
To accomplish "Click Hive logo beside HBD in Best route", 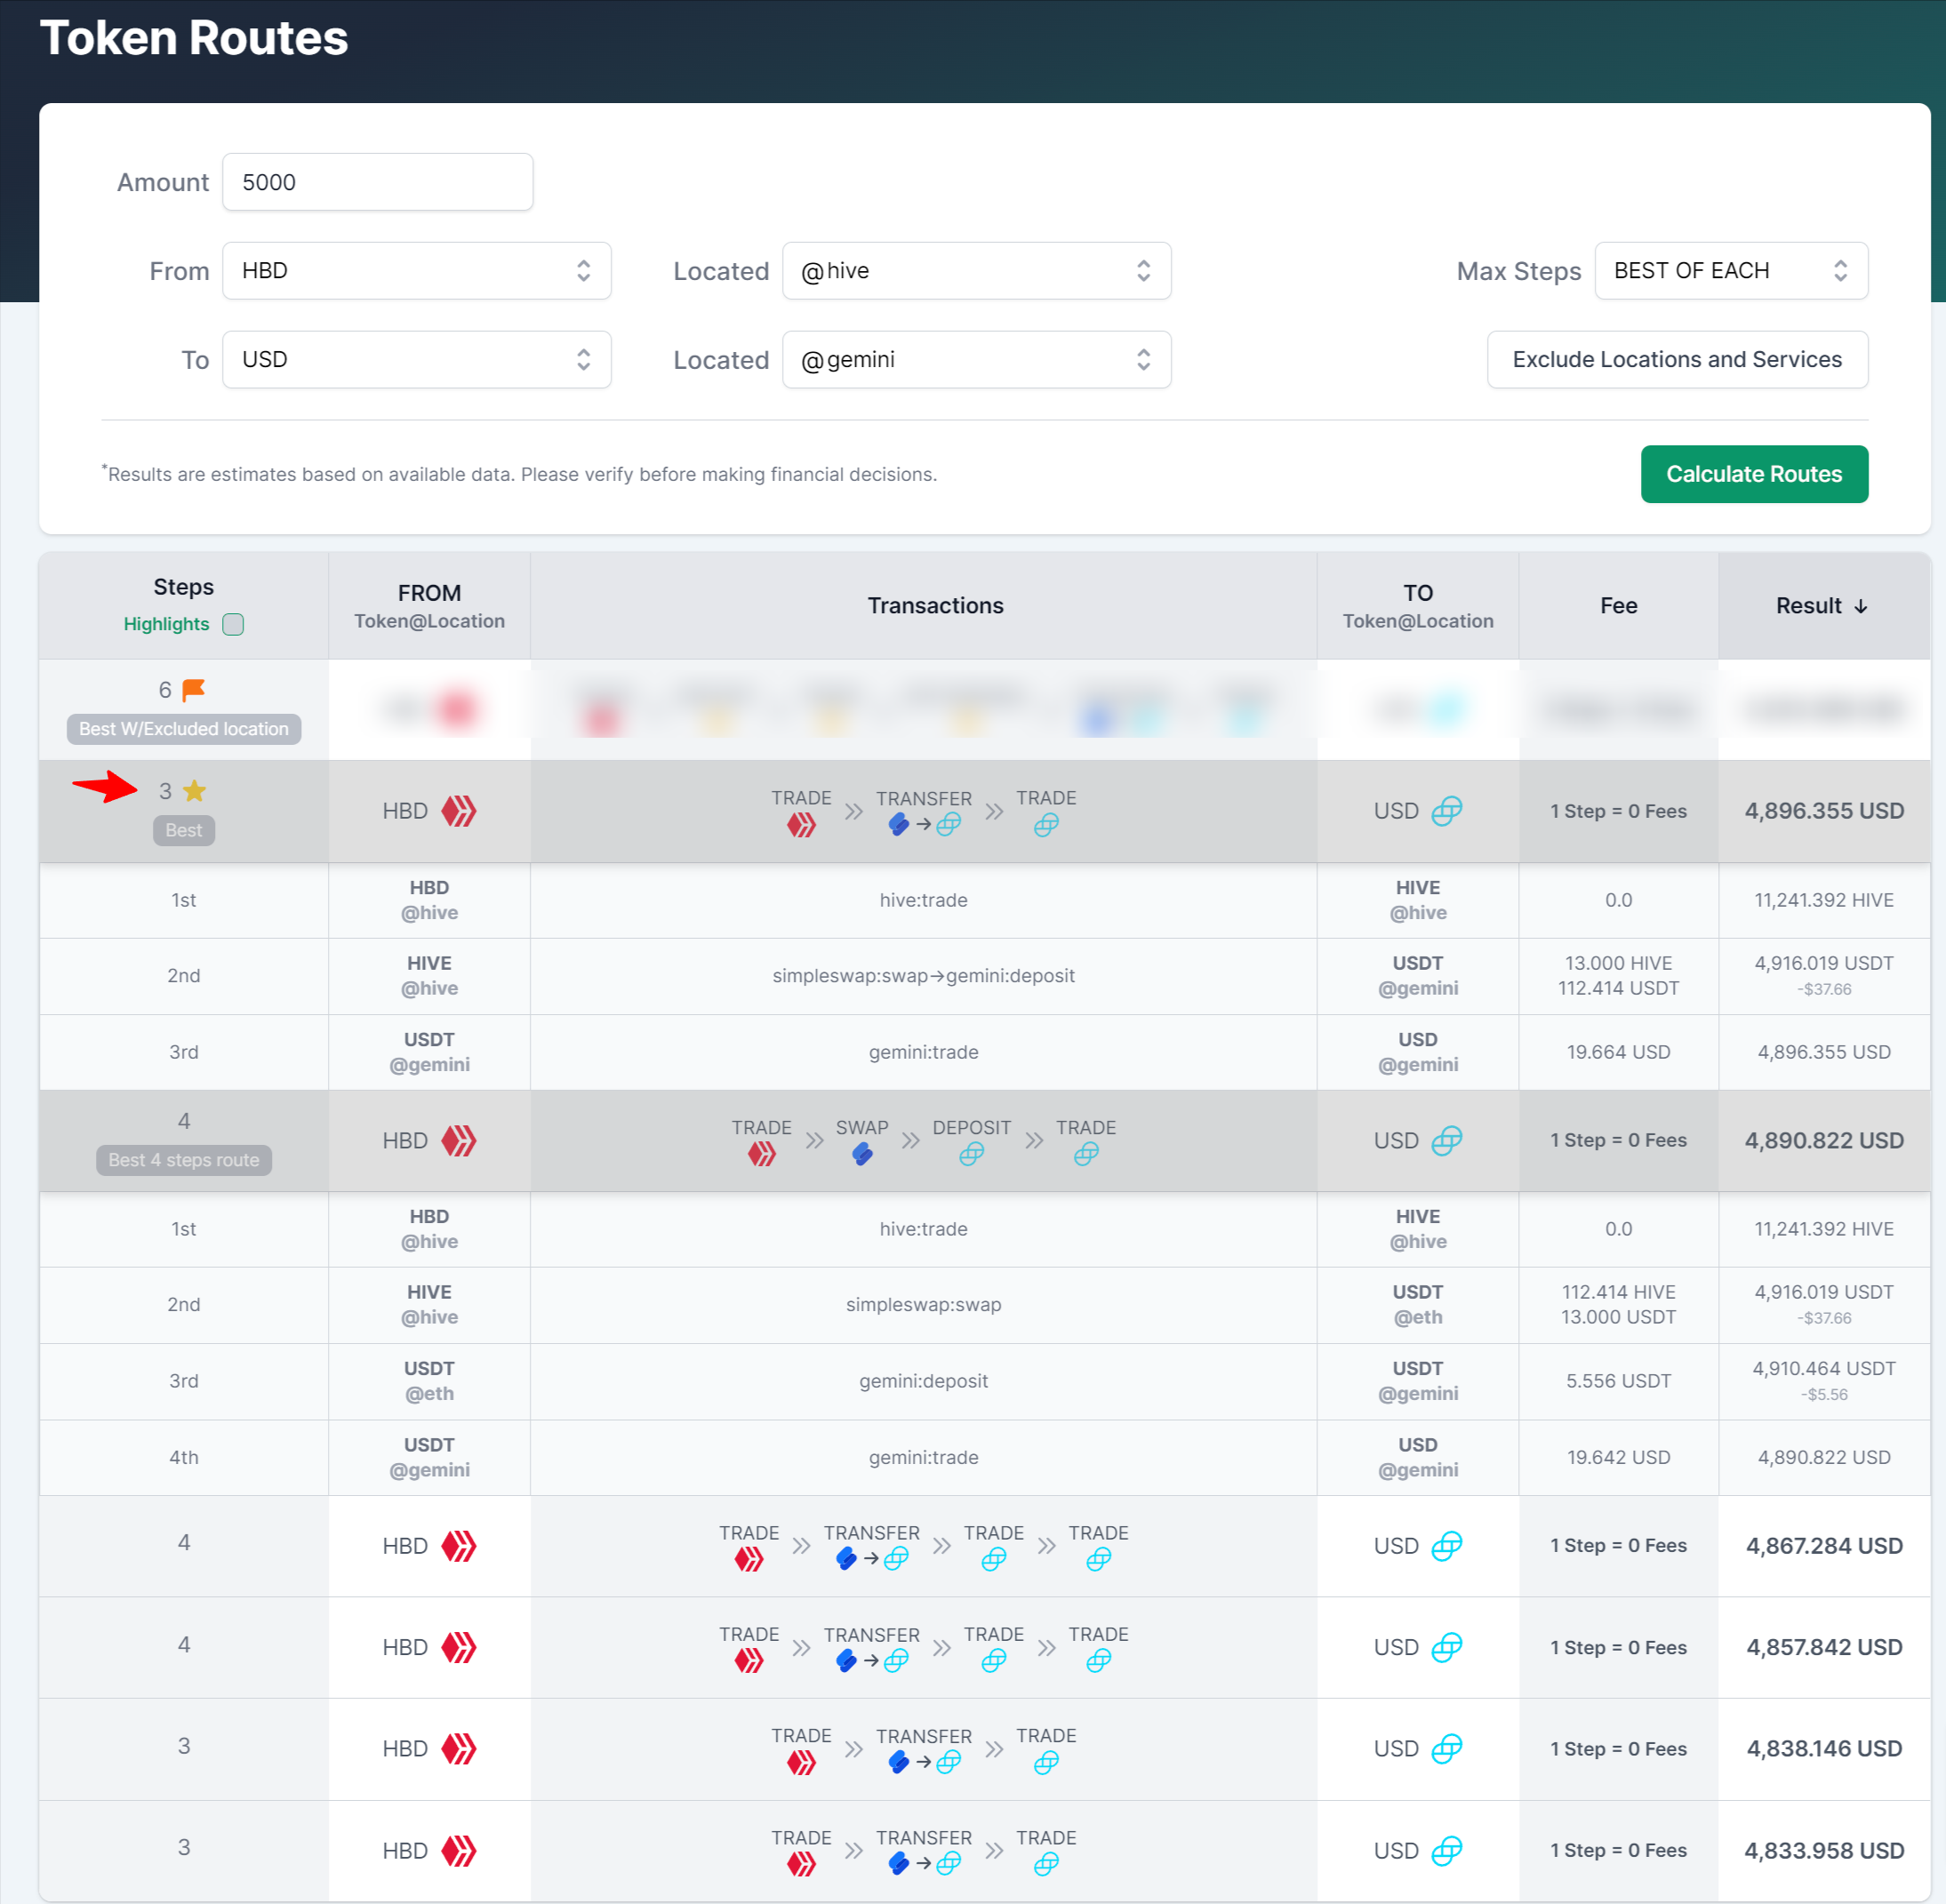I will (x=459, y=811).
